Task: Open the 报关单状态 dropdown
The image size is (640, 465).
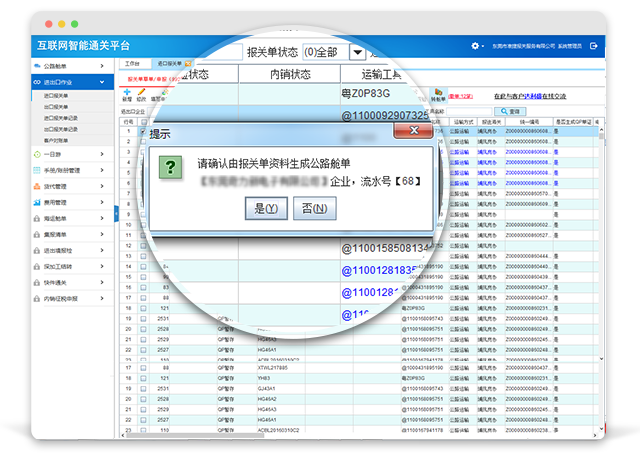Action: (358, 51)
